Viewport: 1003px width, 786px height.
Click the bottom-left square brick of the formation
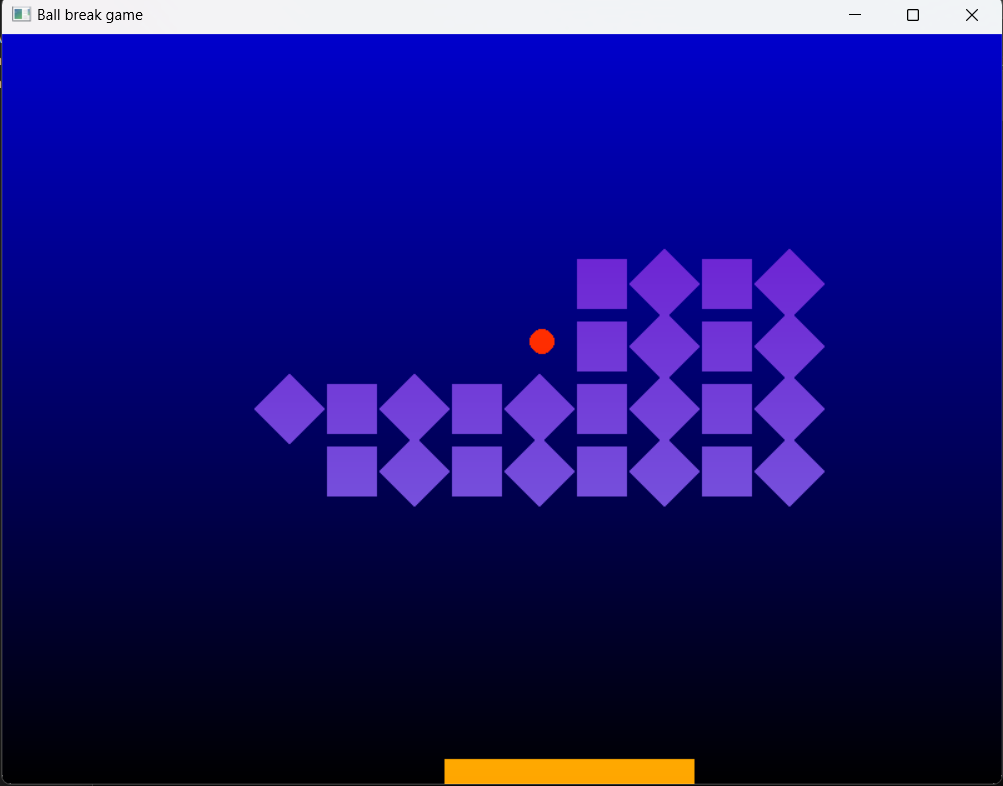click(351, 471)
